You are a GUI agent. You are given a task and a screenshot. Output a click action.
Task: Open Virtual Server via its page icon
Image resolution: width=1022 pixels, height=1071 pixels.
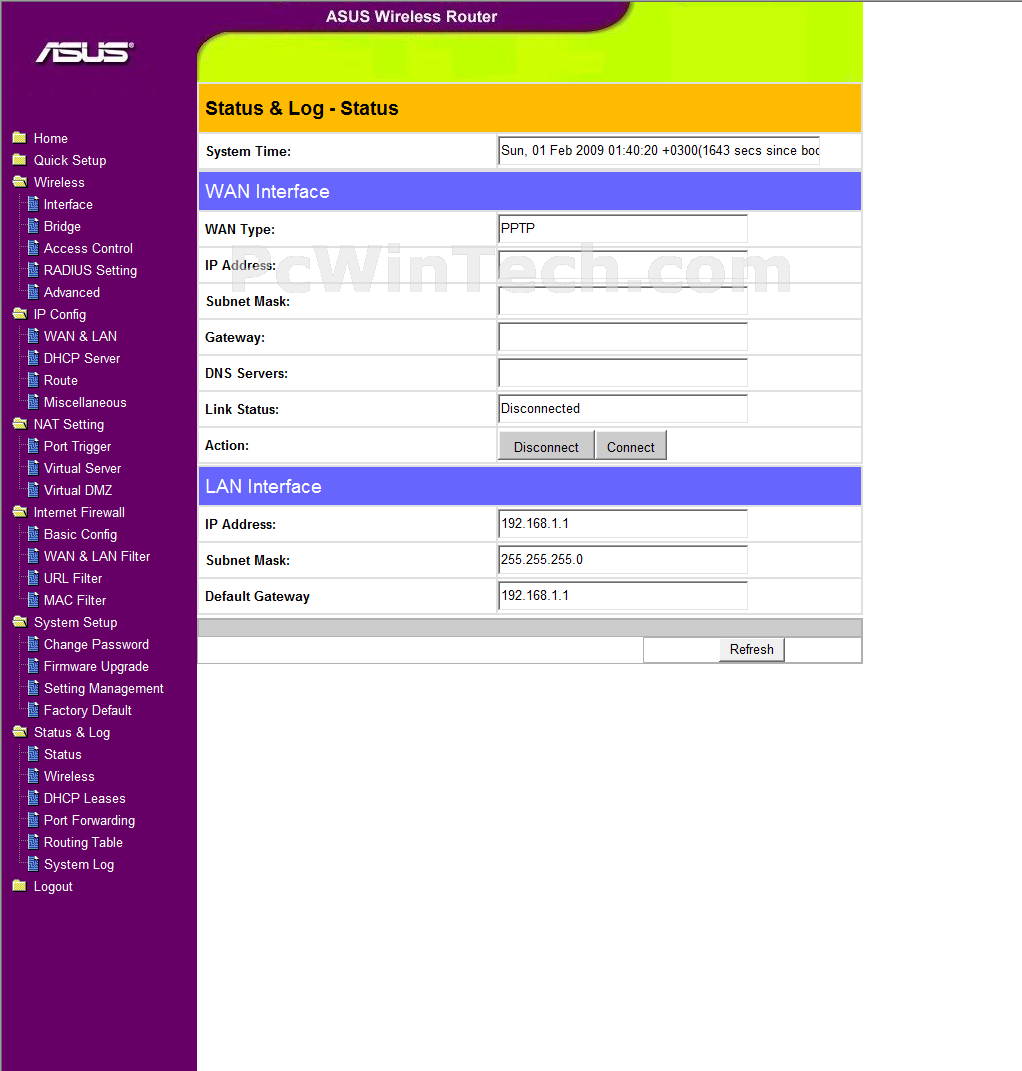coord(33,468)
